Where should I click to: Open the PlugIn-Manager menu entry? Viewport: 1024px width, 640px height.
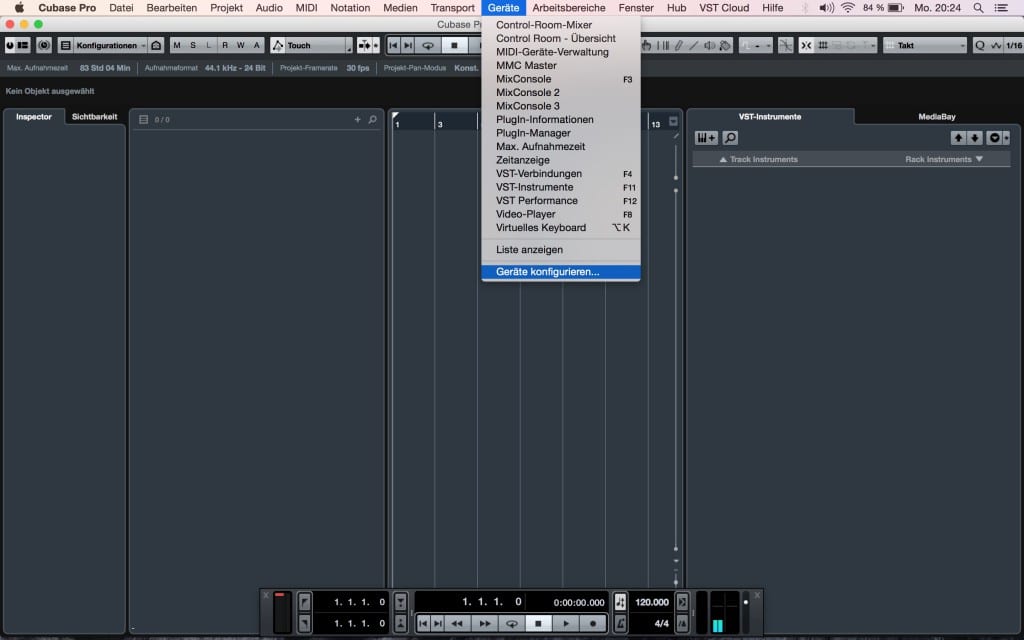[560, 133]
